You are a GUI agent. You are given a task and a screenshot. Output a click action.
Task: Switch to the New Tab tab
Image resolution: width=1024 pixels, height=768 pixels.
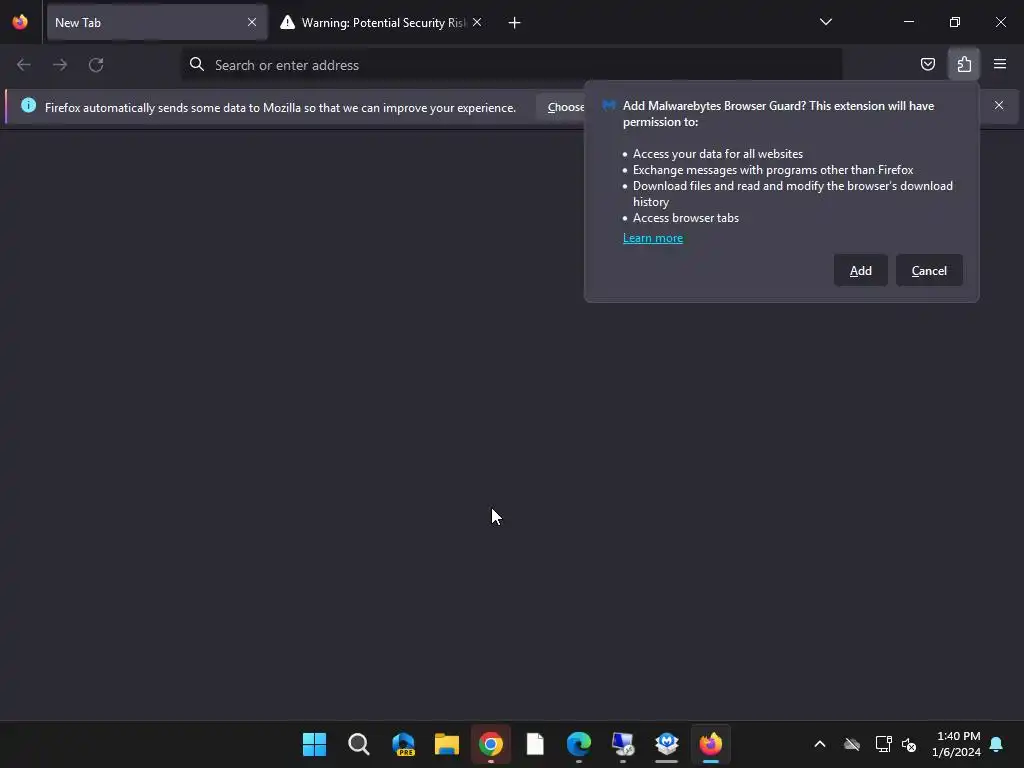click(157, 22)
